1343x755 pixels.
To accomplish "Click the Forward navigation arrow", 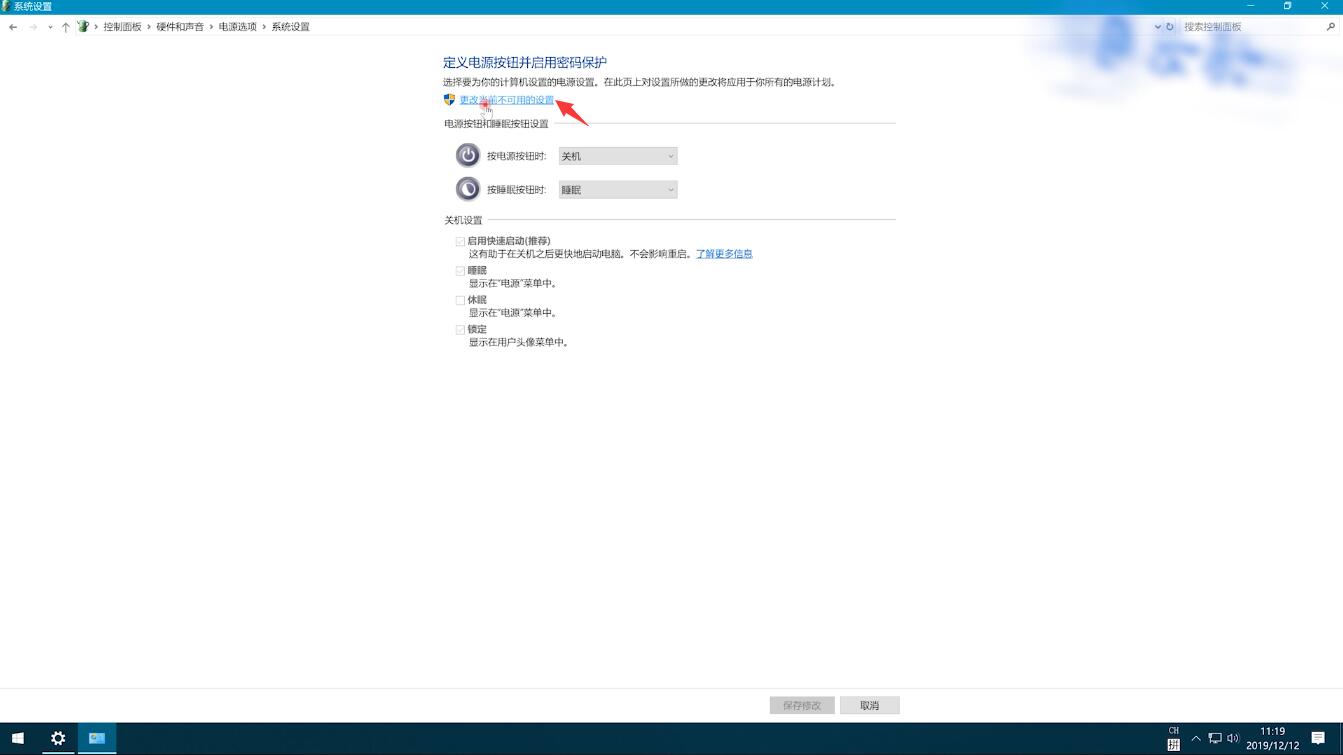I will (33, 27).
